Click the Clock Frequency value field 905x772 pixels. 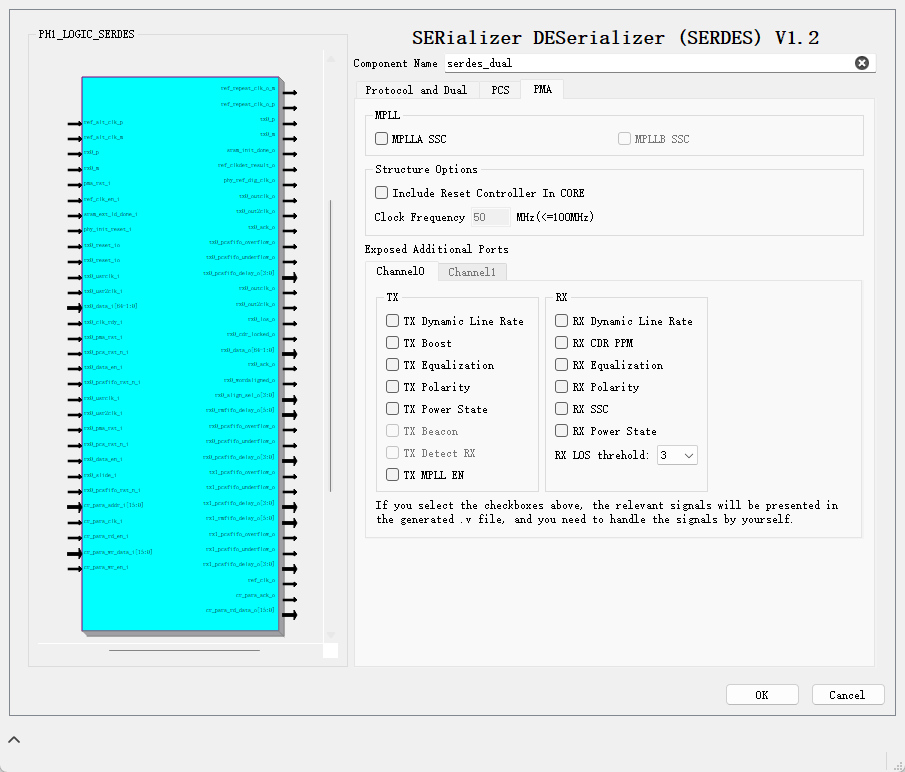click(491, 217)
